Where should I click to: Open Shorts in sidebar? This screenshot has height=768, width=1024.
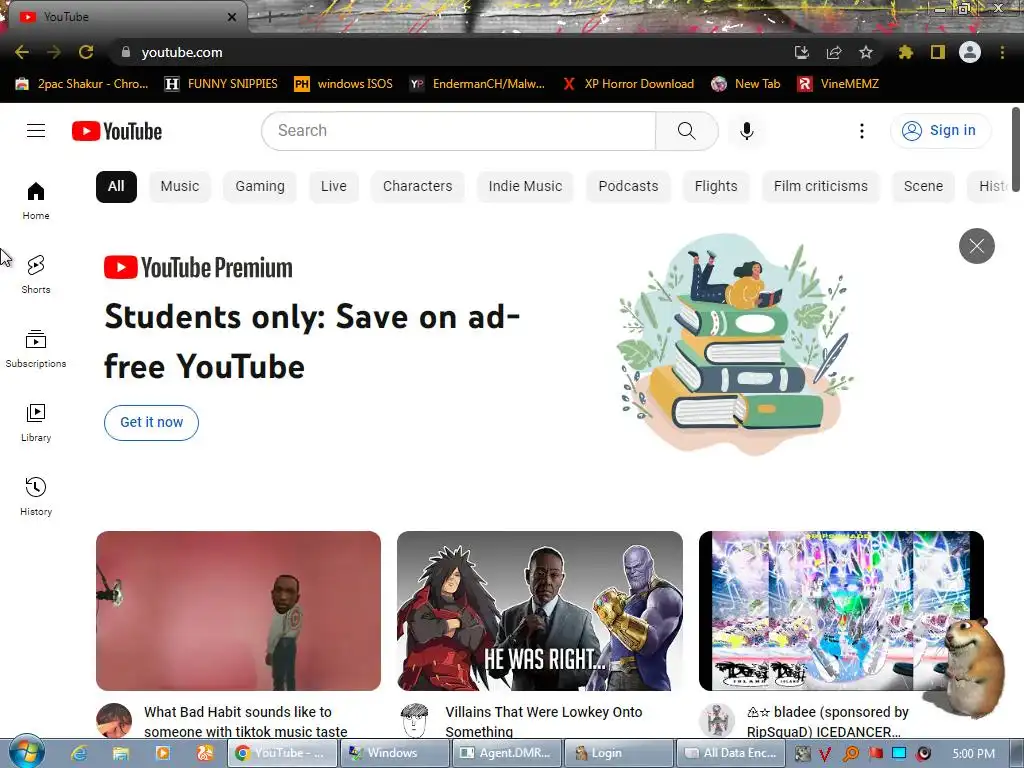(36, 274)
